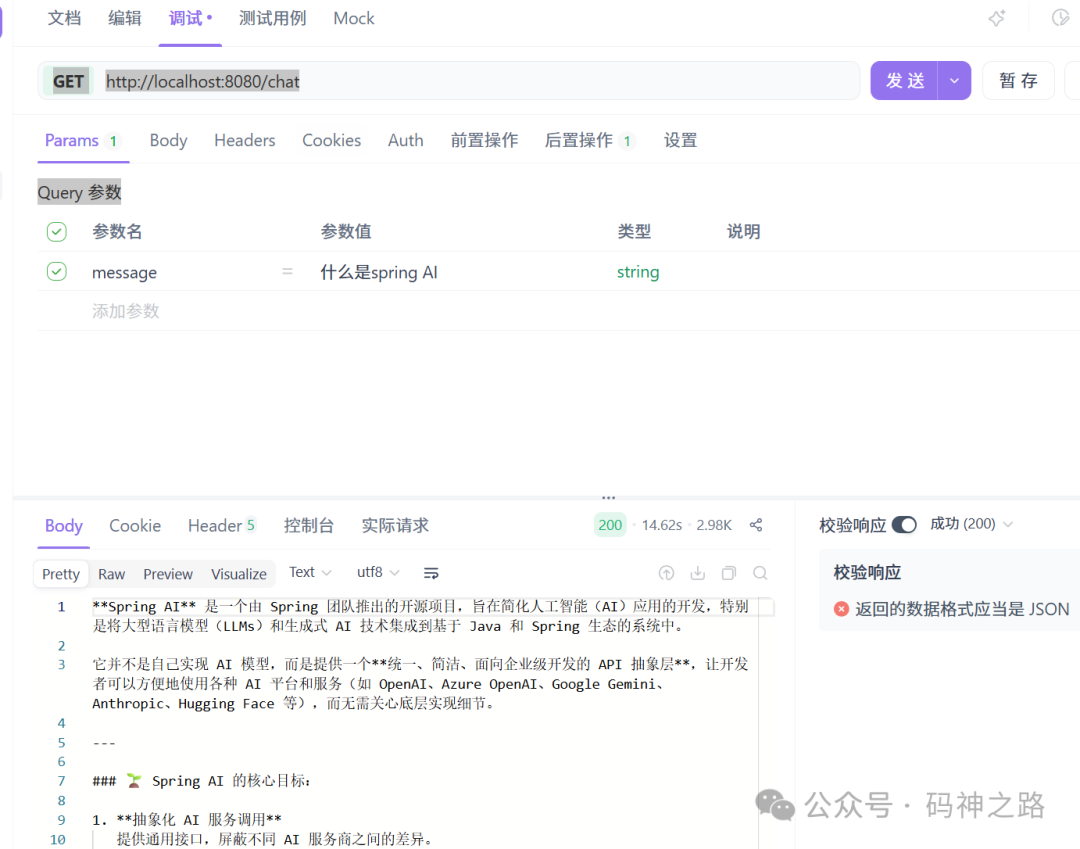Open the request history clock icon
This screenshot has height=849, width=1080.
[x=1062, y=17]
